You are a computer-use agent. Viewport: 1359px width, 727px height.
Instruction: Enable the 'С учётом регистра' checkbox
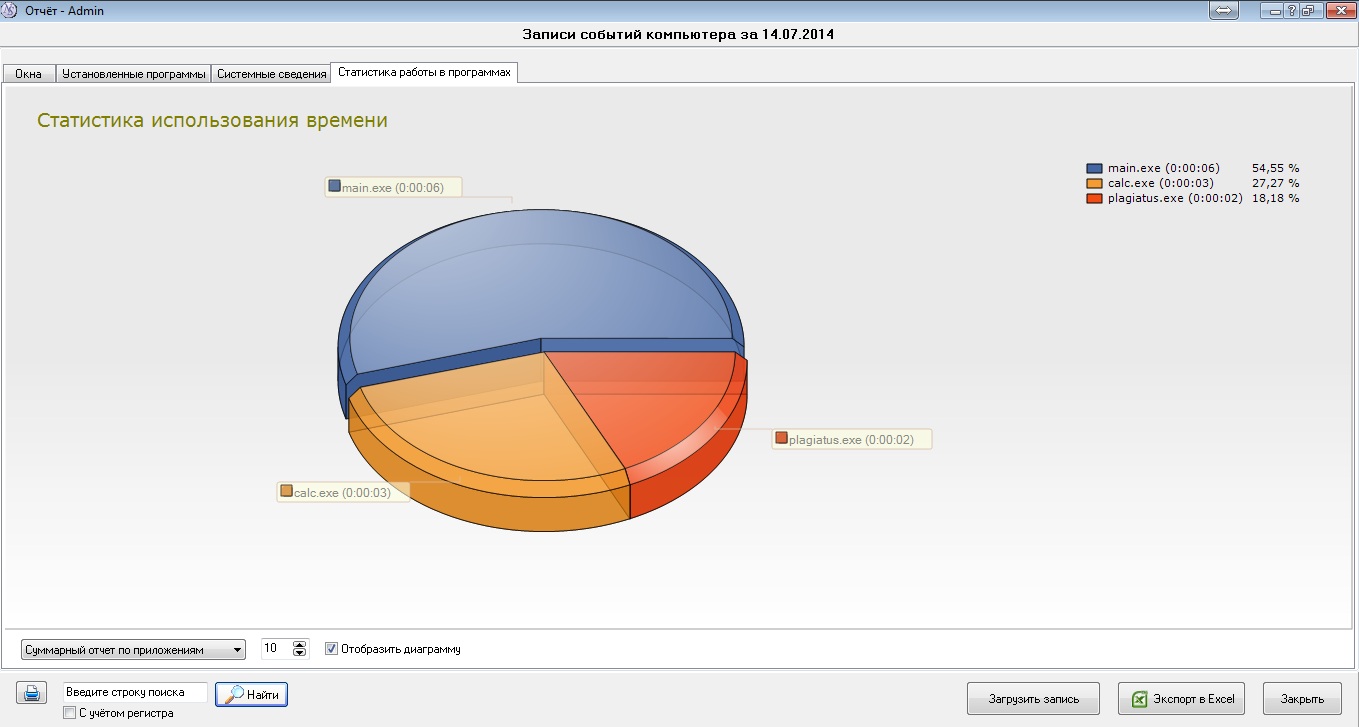point(69,713)
